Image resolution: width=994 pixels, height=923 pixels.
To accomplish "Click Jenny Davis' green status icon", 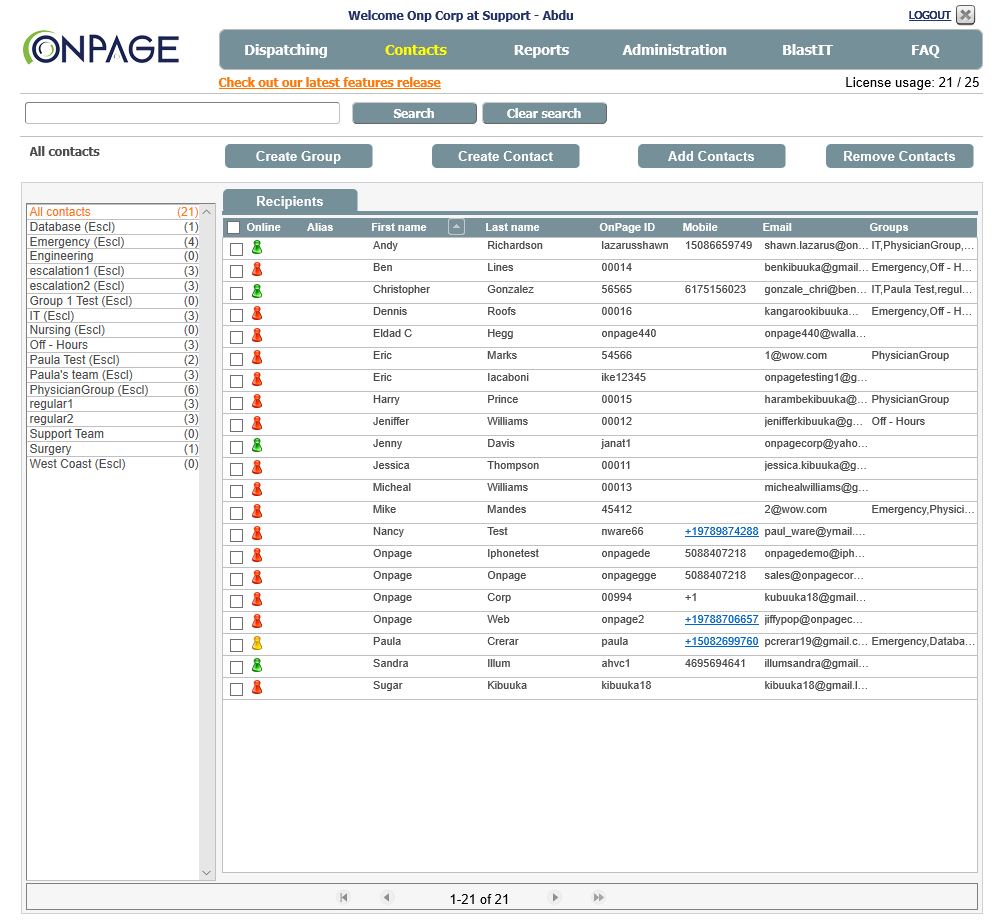I will 257,445.
